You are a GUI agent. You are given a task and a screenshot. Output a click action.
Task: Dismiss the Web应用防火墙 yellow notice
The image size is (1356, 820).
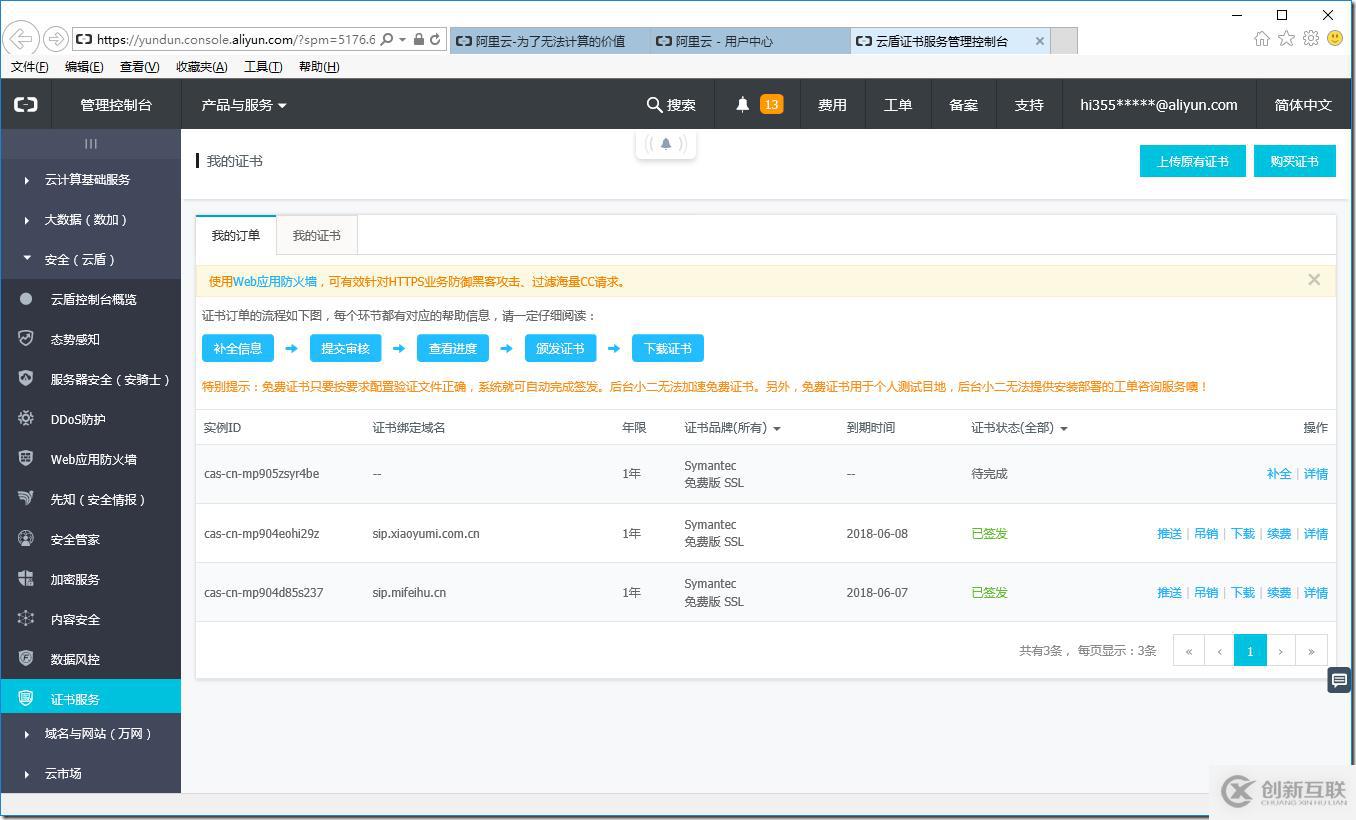pos(1314,280)
